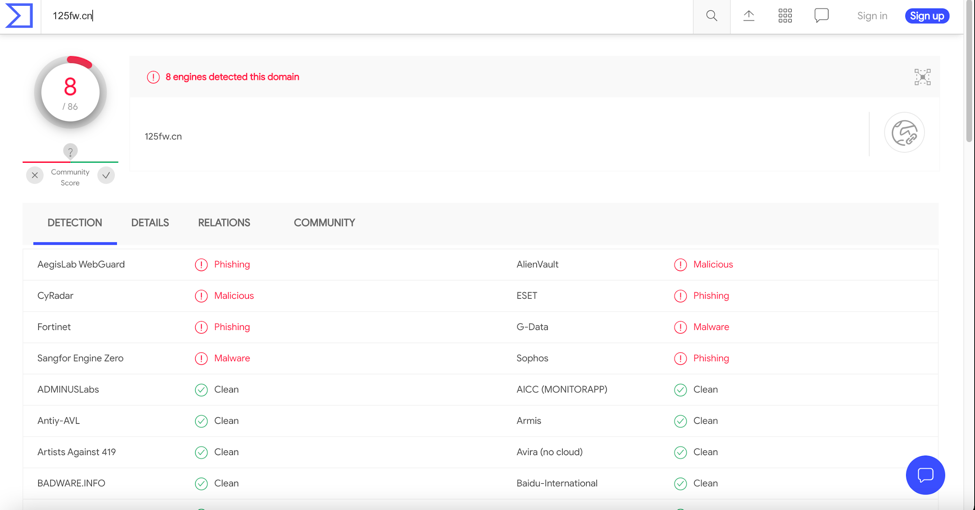
Task: Click the alert icon beside 8 engines detected
Action: tap(153, 77)
